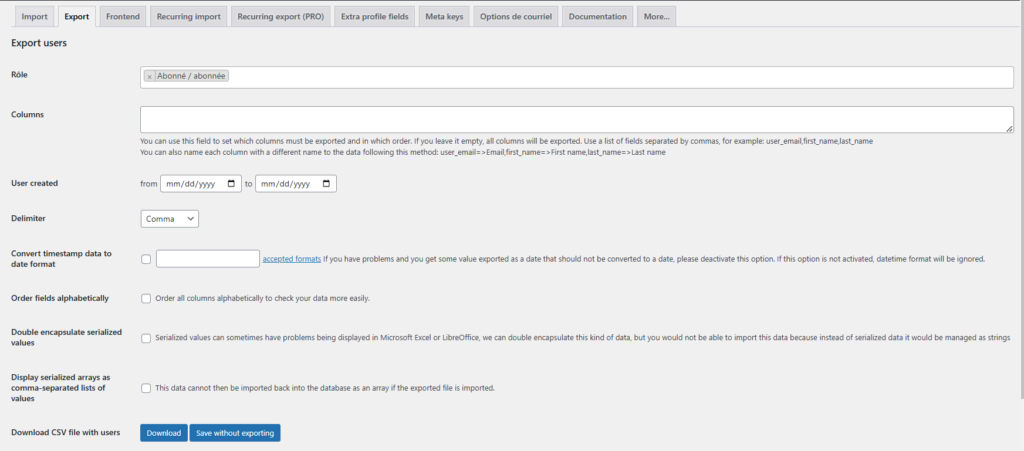Go to the Meta keys tab
Image resolution: width=1024 pixels, height=451 pixels.
445,17
